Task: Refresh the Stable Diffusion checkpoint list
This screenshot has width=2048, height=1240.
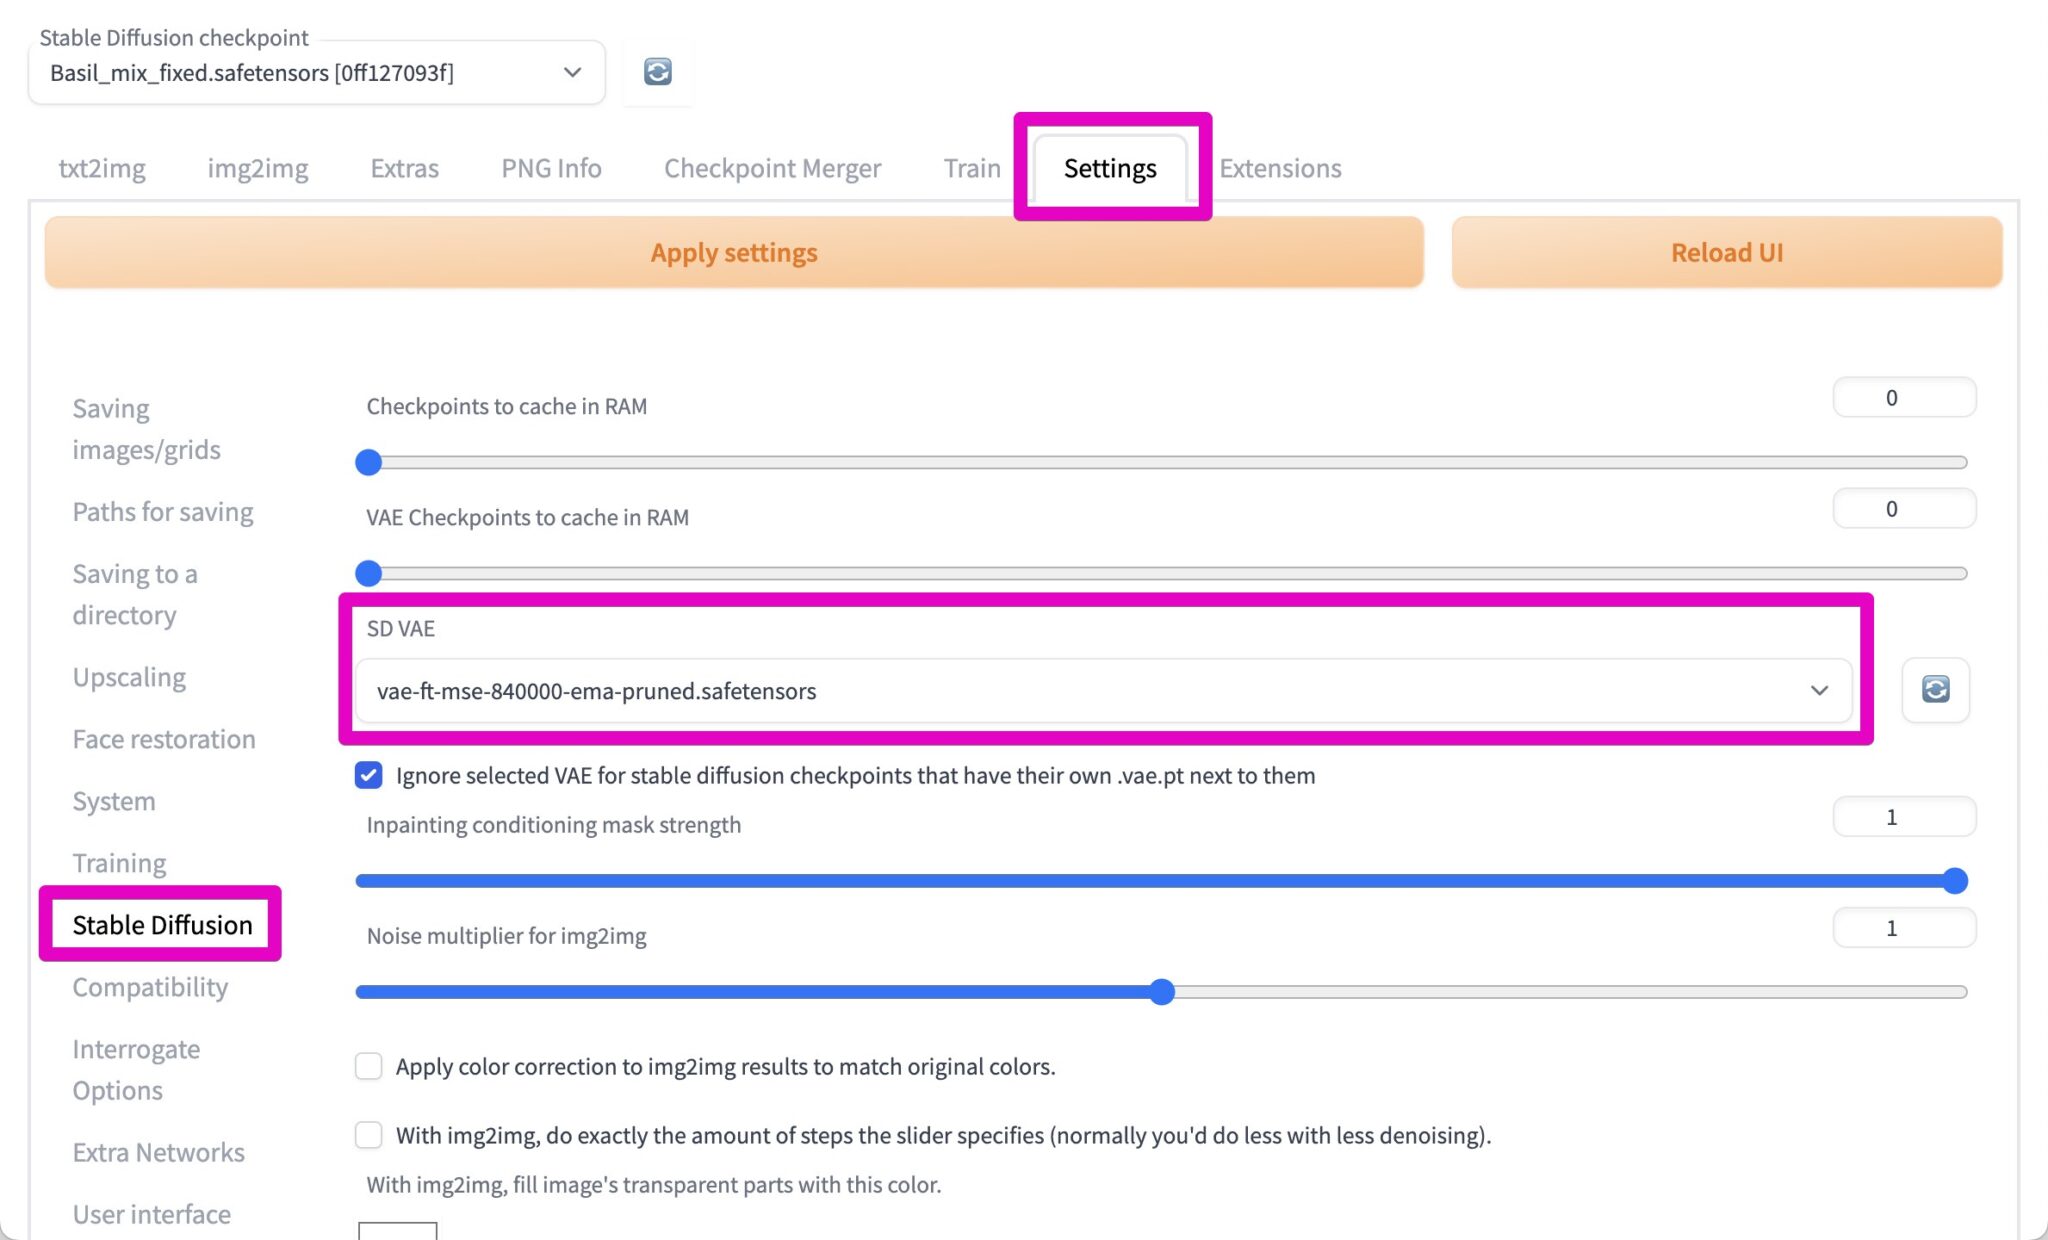Action: (x=657, y=72)
